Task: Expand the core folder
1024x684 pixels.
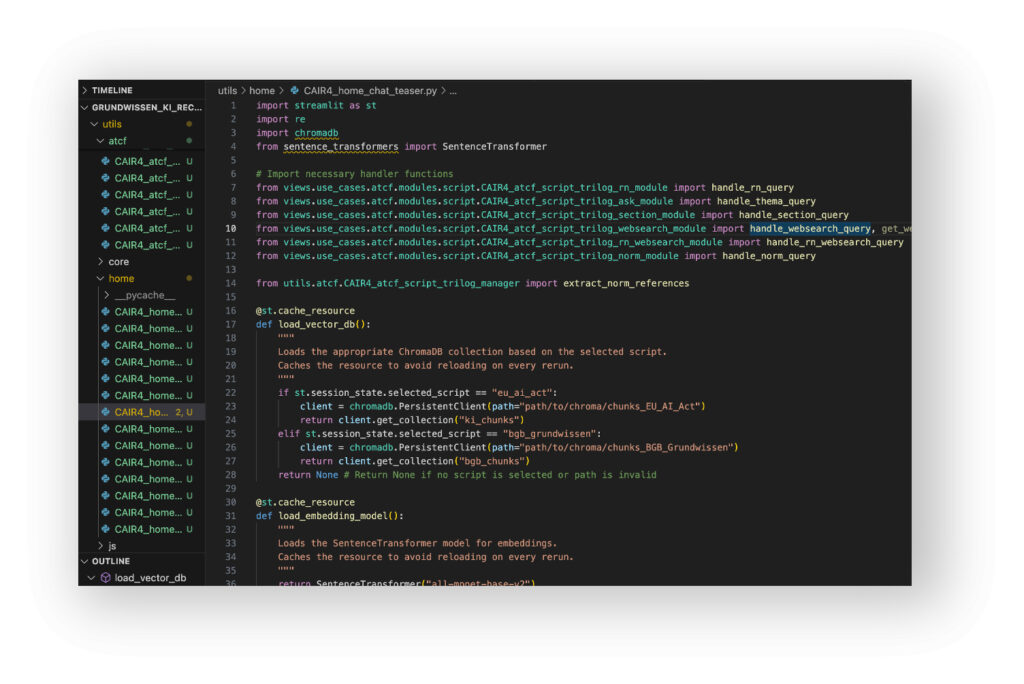Action: (x=101, y=262)
